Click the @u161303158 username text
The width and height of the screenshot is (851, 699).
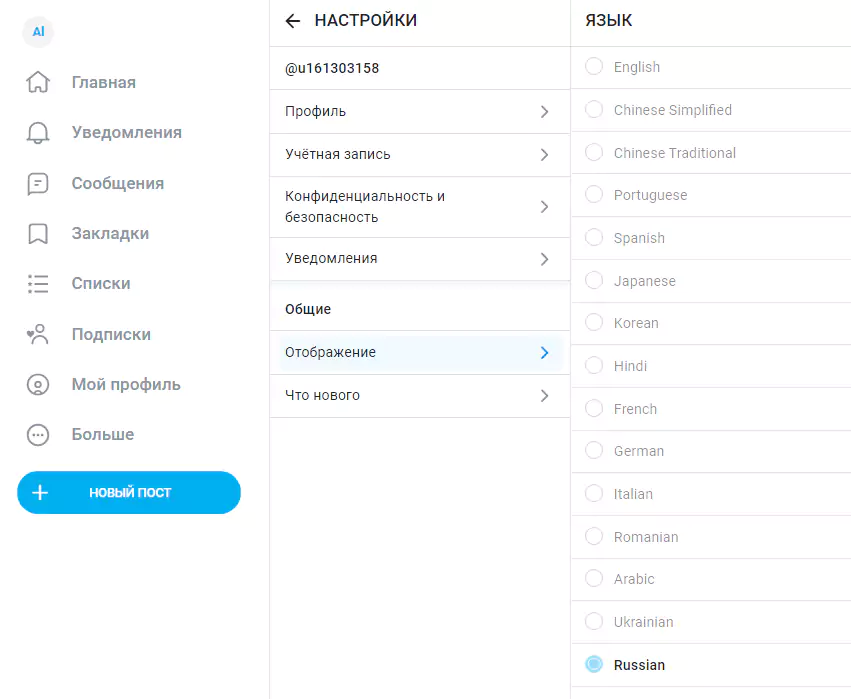332,68
